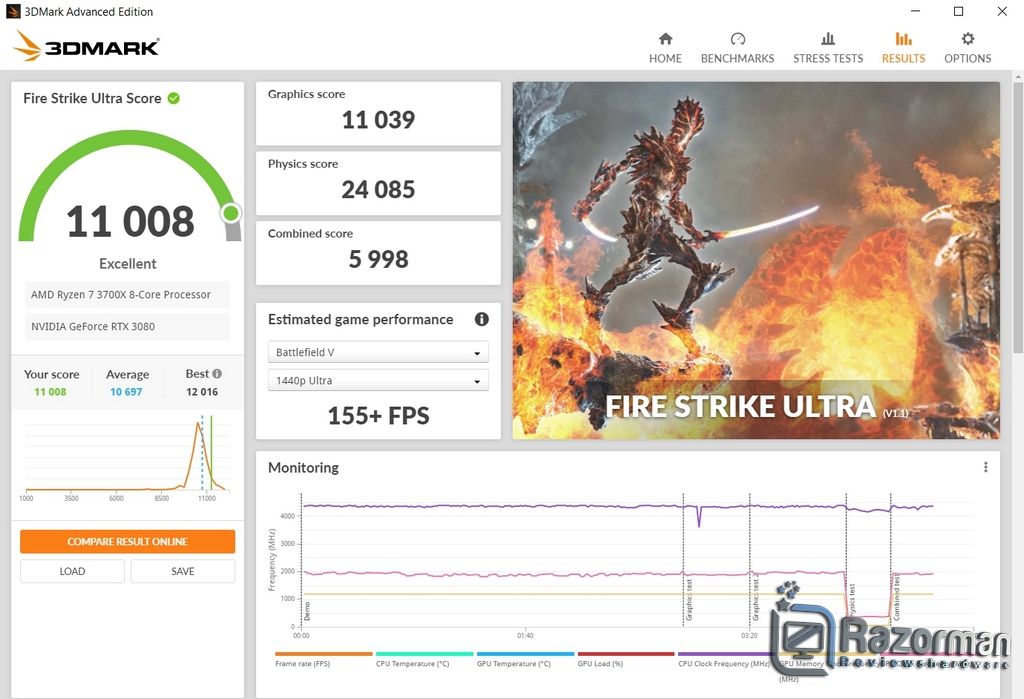Screen dimensions: 1024x699
Task: Click the LOAD button
Action: [x=72, y=571]
